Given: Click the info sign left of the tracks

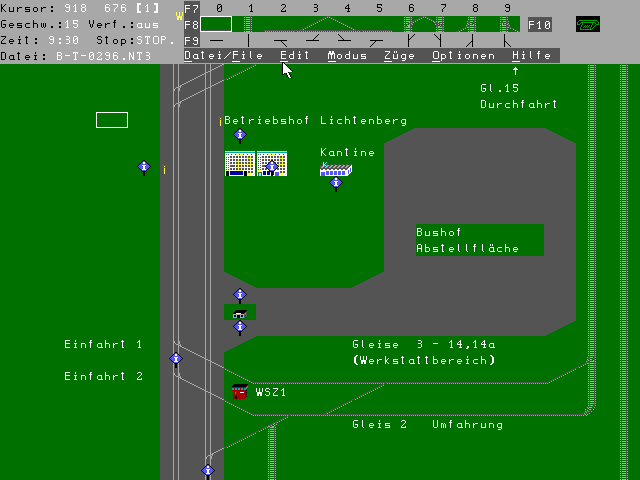Looking at the screenshot, I should point(144,168).
